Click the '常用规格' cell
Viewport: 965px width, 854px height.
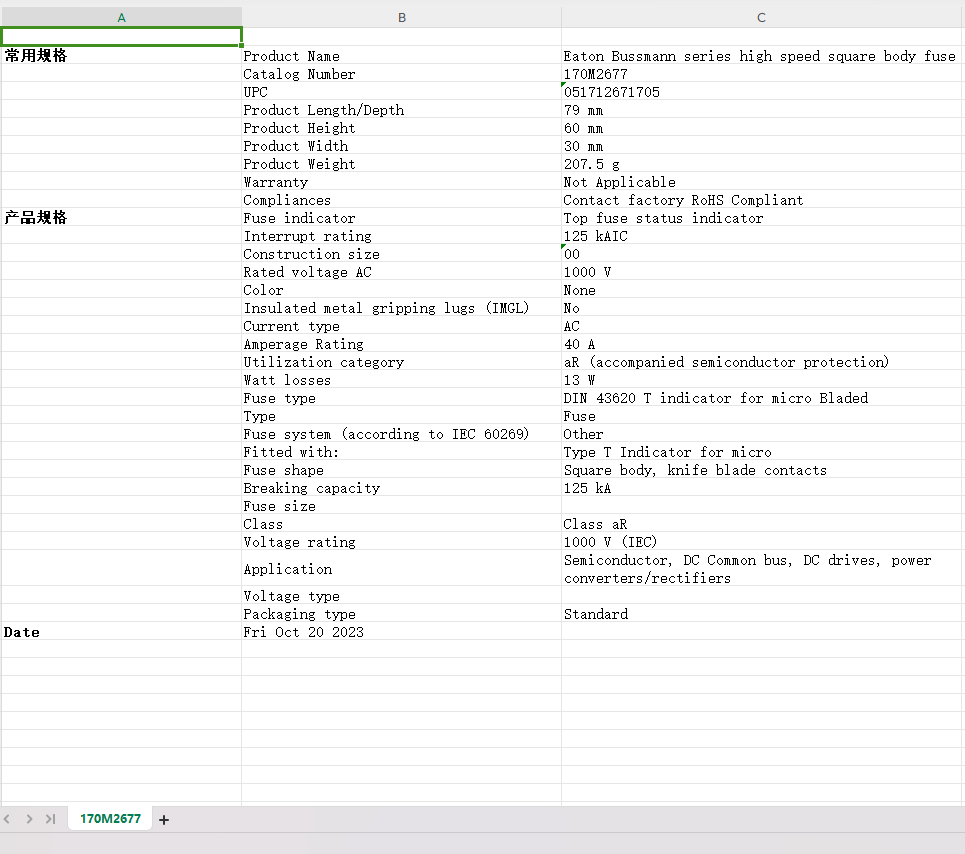pyautogui.click(x=121, y=55)
